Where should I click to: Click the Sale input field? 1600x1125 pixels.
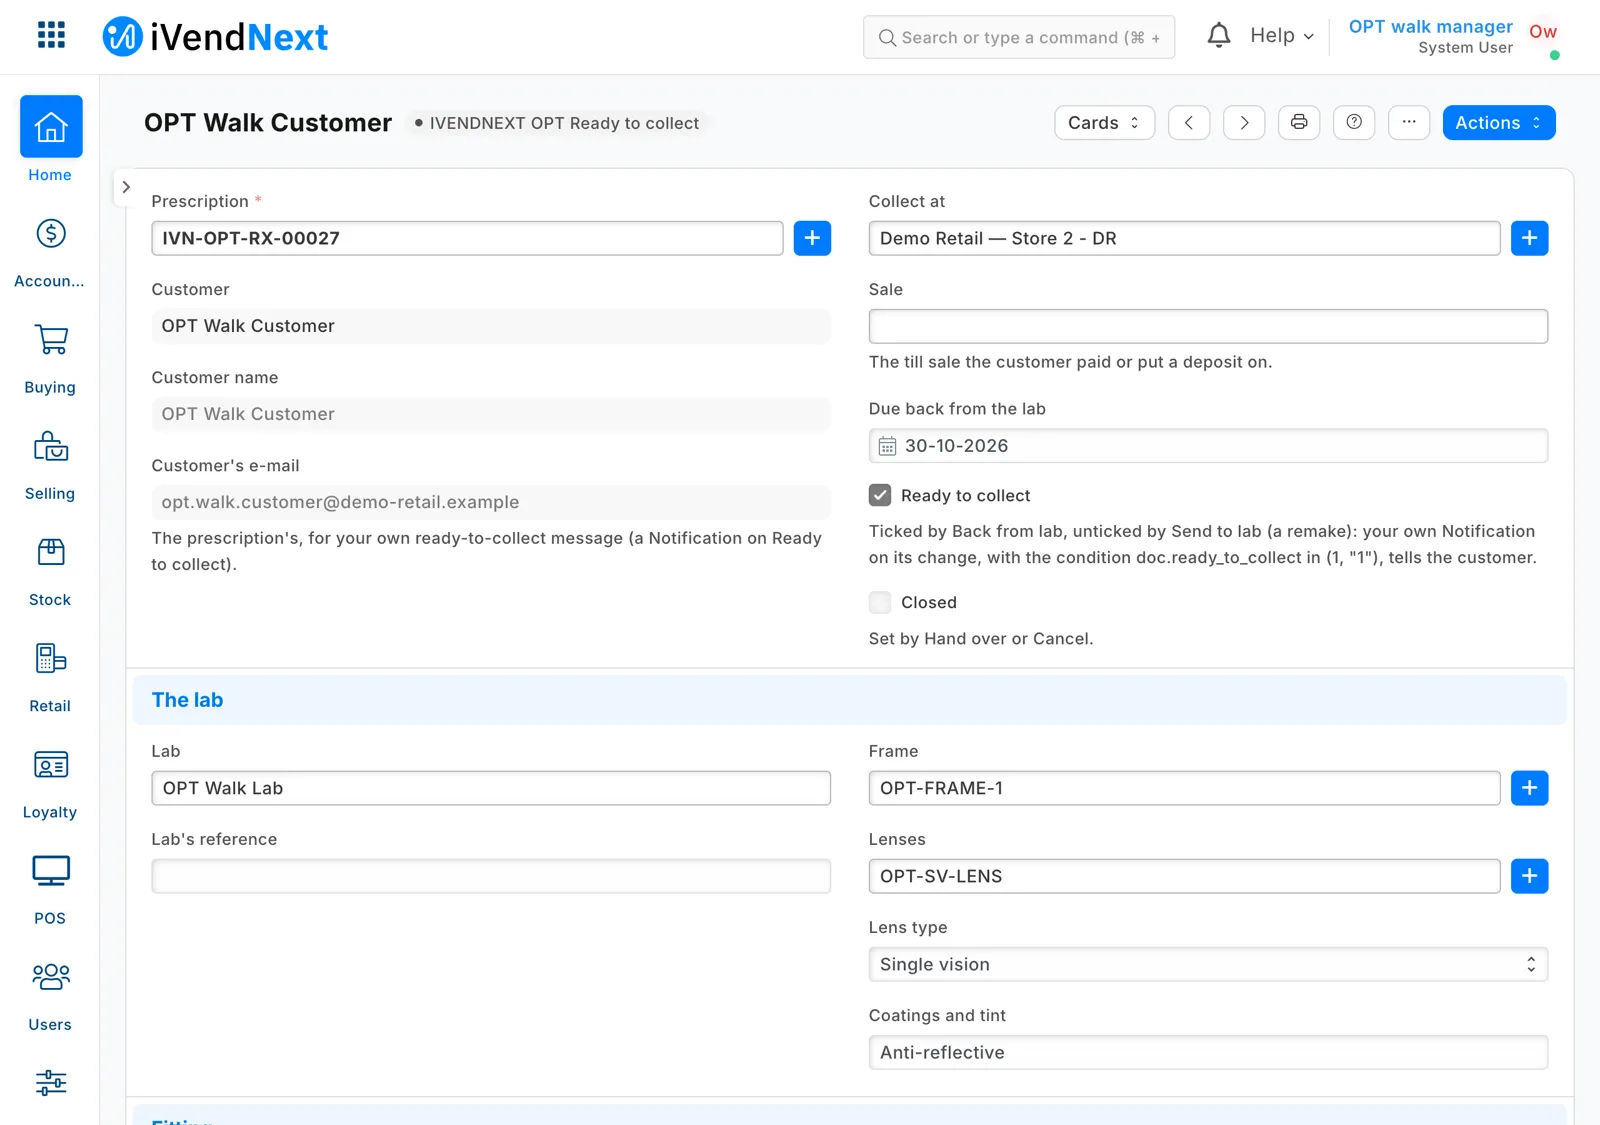[x=1208, y=326]
